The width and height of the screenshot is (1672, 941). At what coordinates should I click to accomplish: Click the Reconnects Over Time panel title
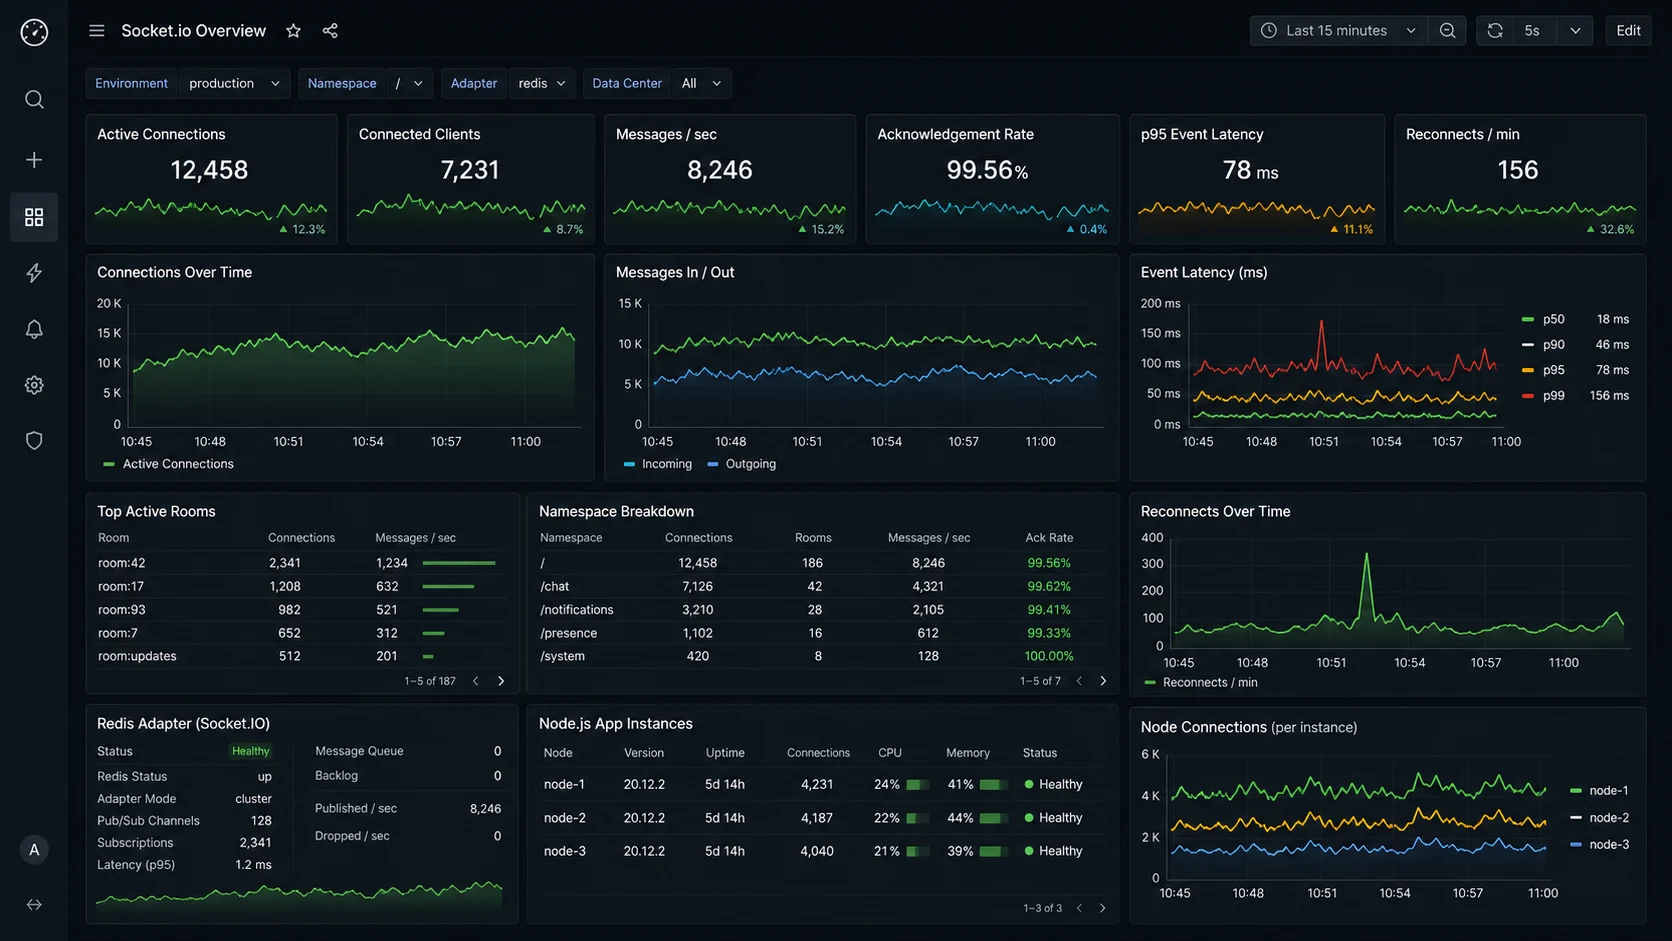[x=1215, y=511]
